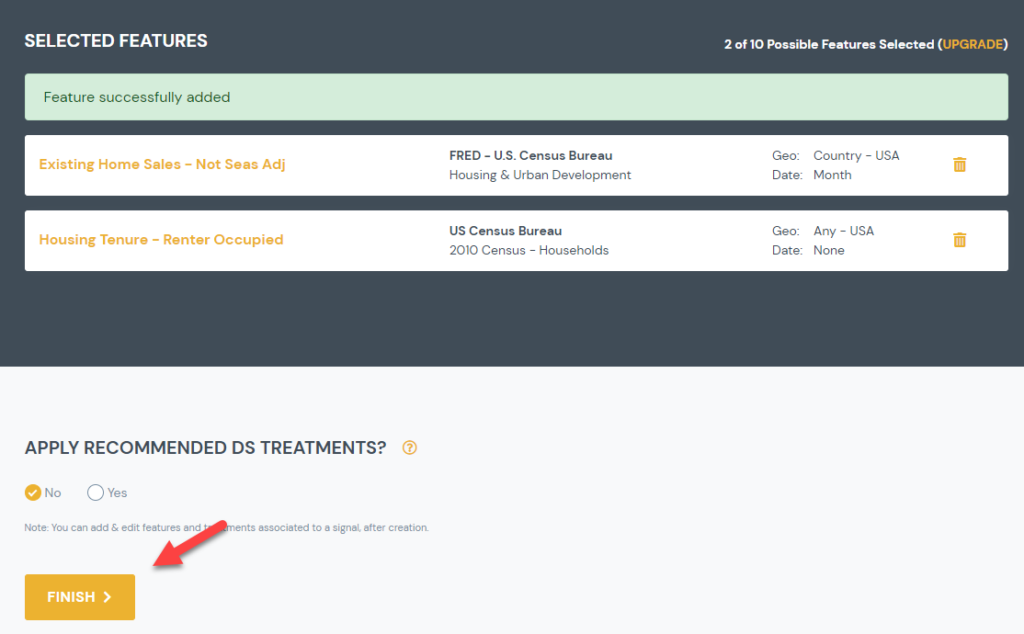Image resolution: width=1024 pixels, height=634 pixels.
Task: Select the No radio option
Action: tap(33, 492)
